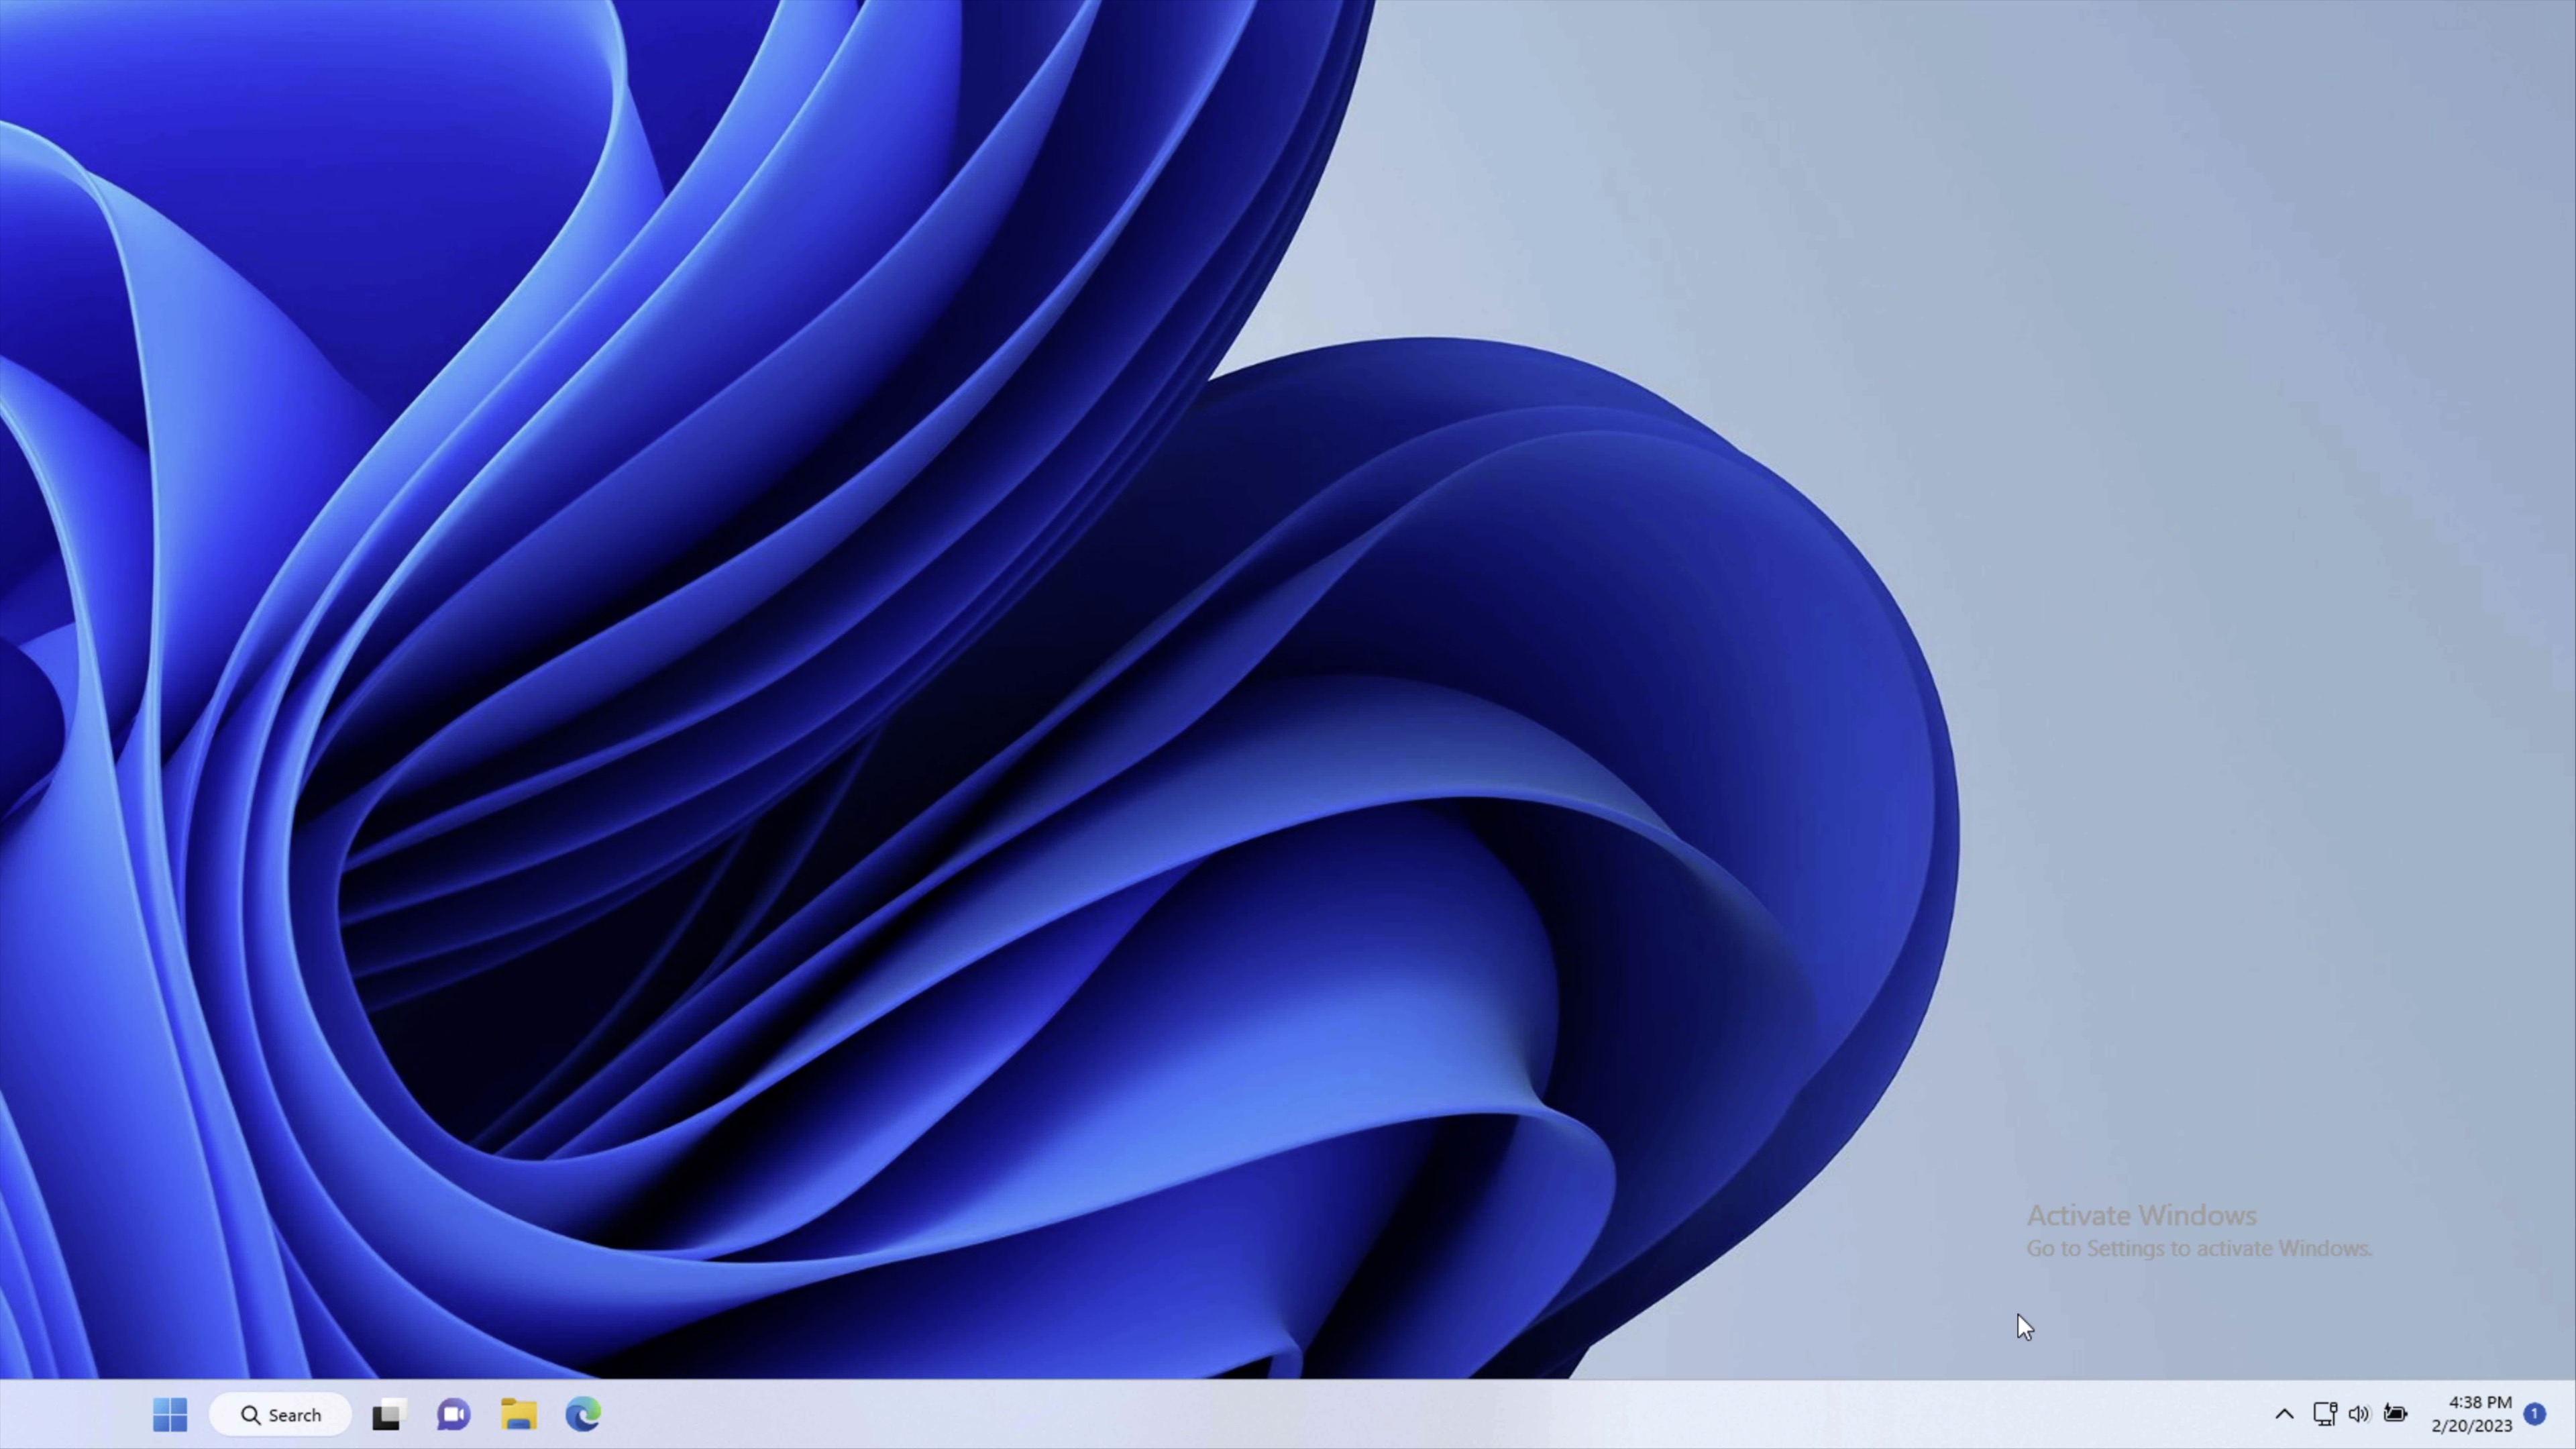Click the quick settings tray cluster
Viewport: 2576px width, 1449px height.
tap(2360, 1414)
